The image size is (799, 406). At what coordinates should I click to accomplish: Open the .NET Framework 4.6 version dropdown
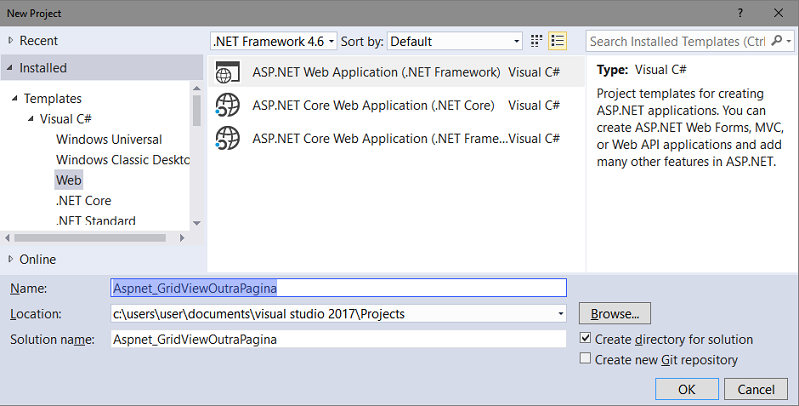(x=274, y=41)
